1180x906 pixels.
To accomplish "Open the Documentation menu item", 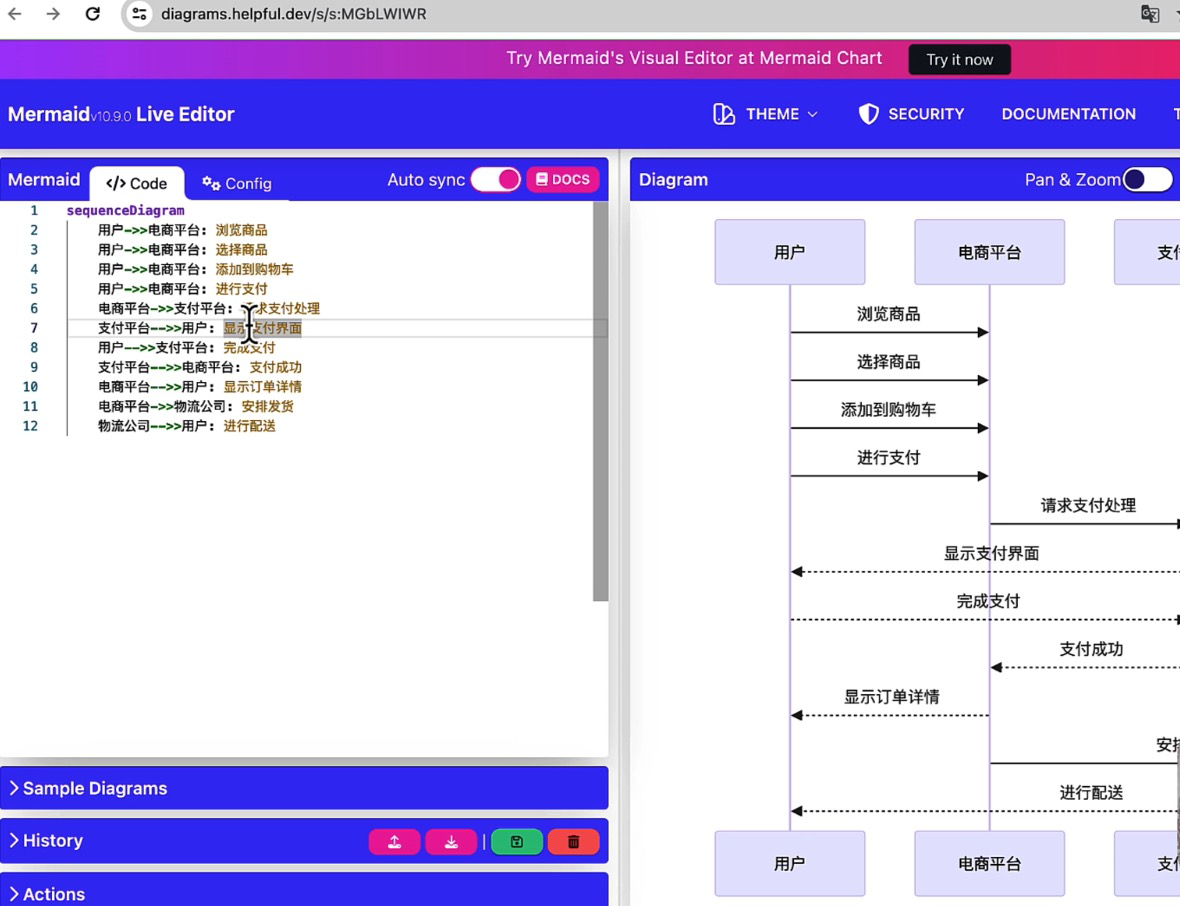I will click(x=1068, y=114).
